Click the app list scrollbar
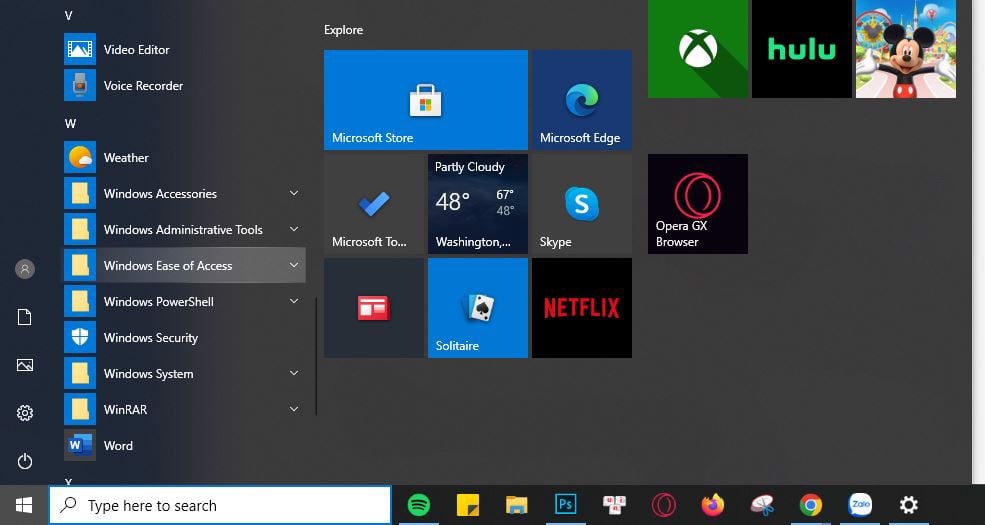985x525 pixels. coord(316,356)
